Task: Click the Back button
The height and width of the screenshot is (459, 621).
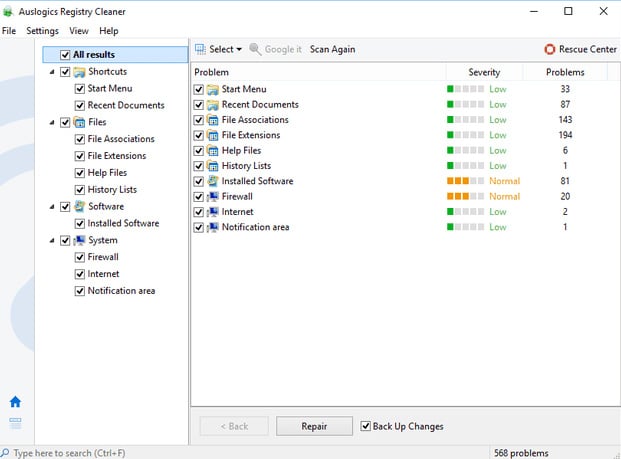Action: [x=234, y=426]
